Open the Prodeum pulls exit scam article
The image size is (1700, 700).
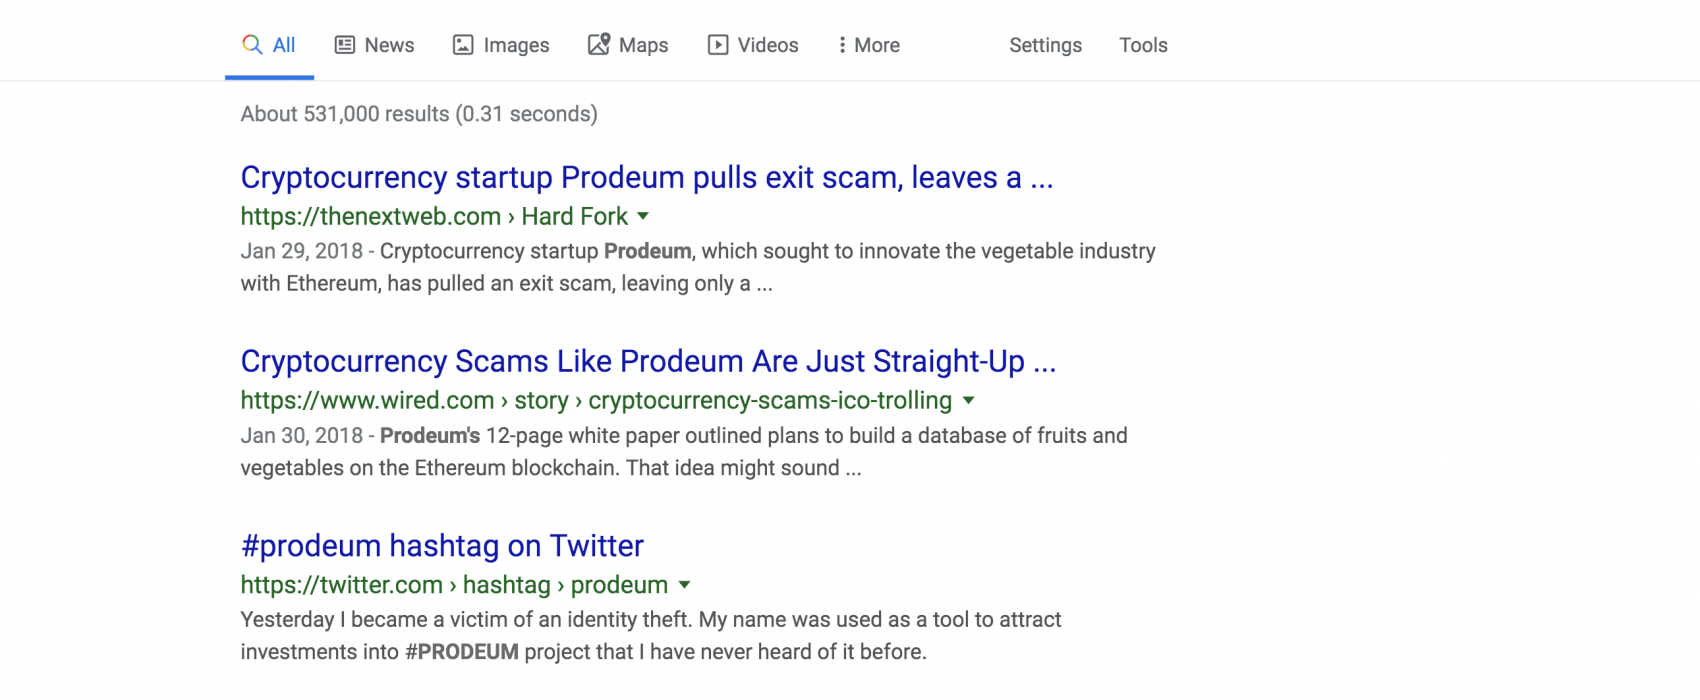point(647,178)
